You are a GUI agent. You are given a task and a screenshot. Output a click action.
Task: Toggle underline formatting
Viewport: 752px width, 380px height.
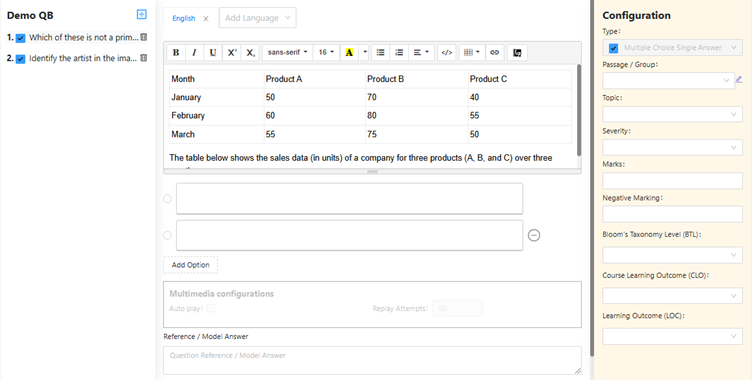213,53
